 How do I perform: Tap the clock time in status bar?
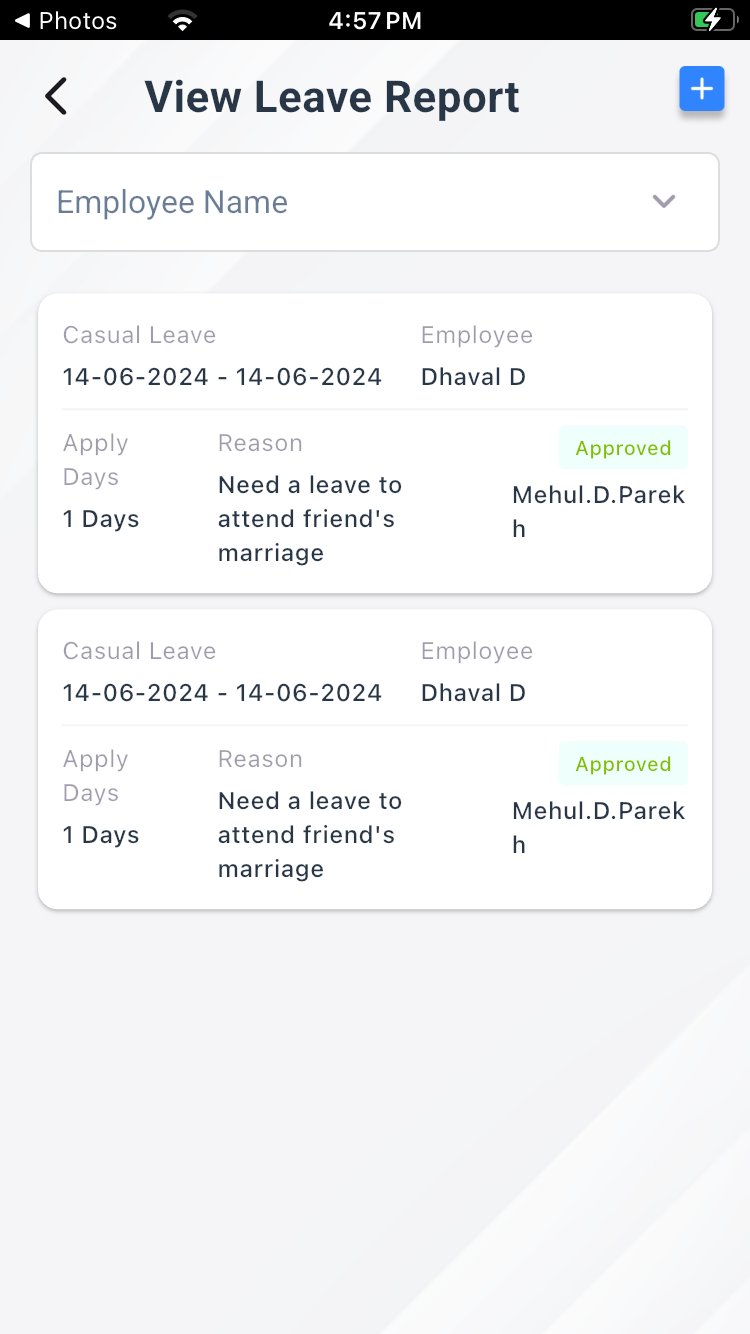point(375,20)
